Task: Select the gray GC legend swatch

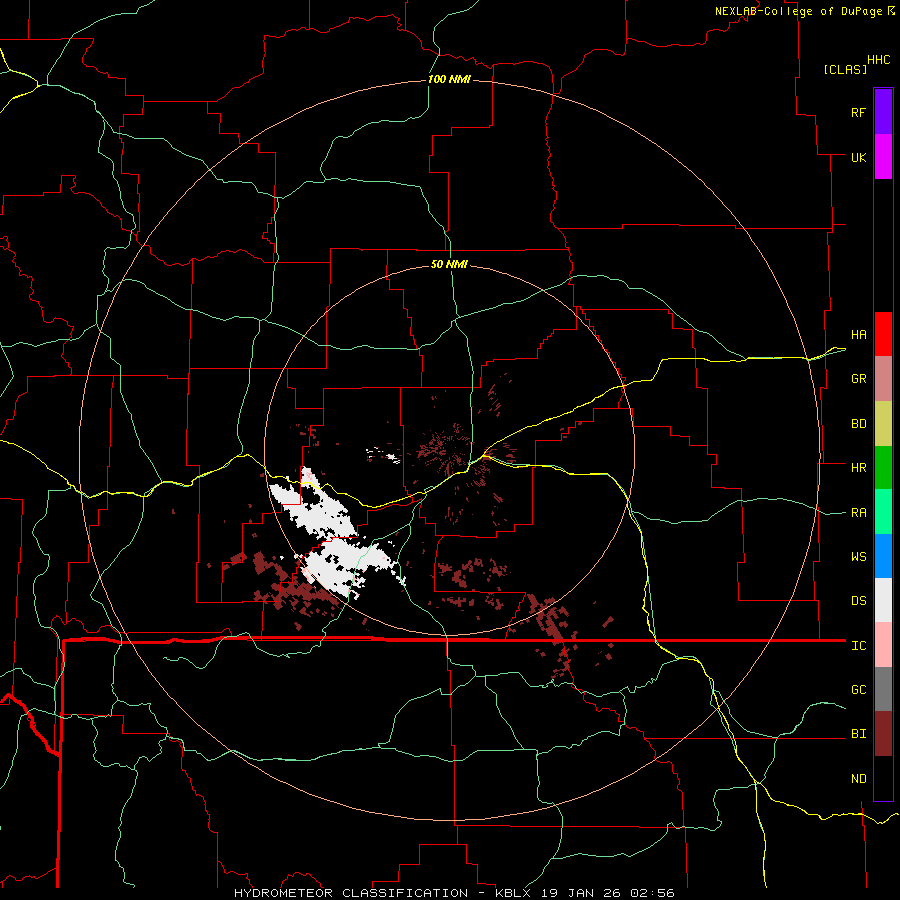Action: [x=883, y=689]
